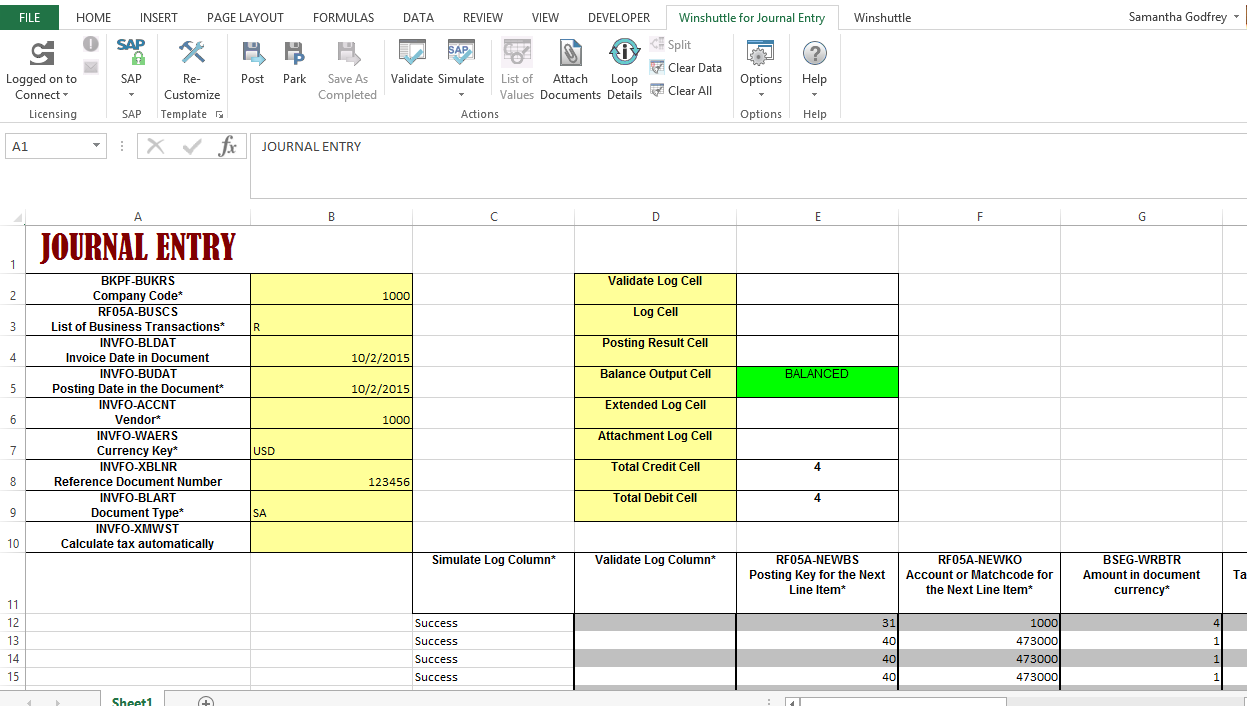The image size is (1247, 706).
Task: Click the Simulate icon
Action: 460,53
